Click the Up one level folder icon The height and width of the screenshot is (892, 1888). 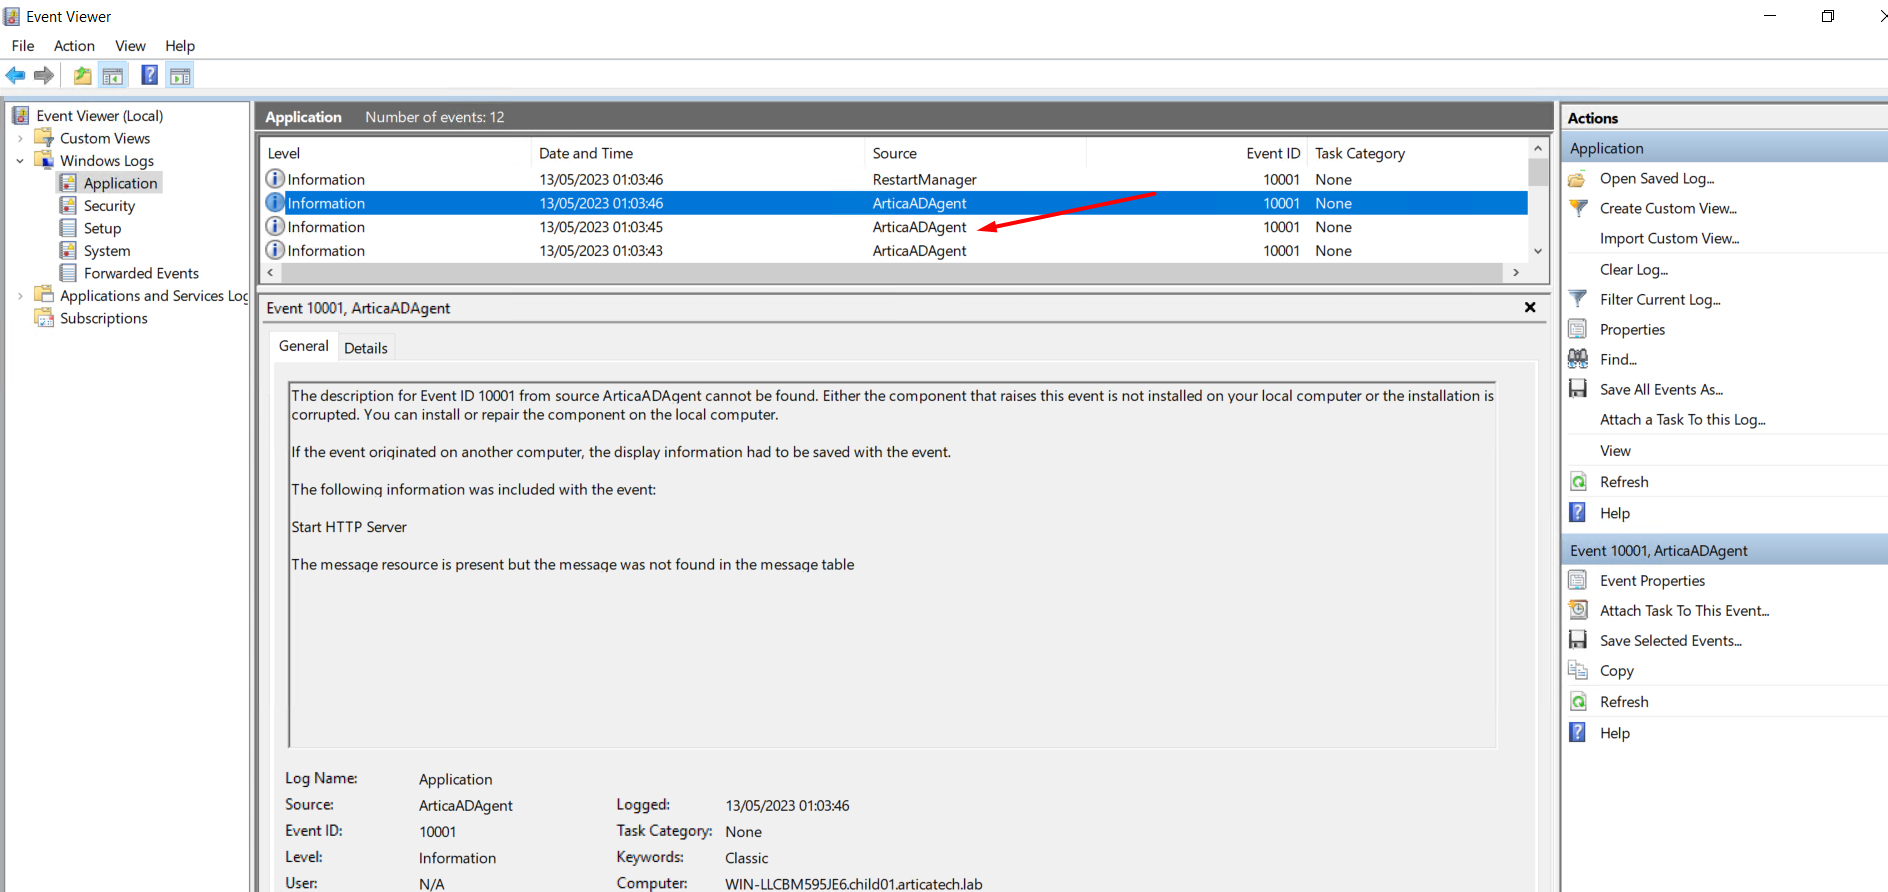tap(82, 75)
